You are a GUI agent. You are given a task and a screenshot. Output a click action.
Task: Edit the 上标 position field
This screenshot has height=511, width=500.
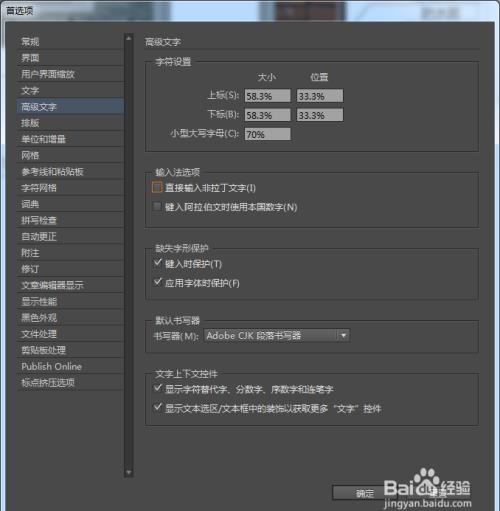[320, 96]
